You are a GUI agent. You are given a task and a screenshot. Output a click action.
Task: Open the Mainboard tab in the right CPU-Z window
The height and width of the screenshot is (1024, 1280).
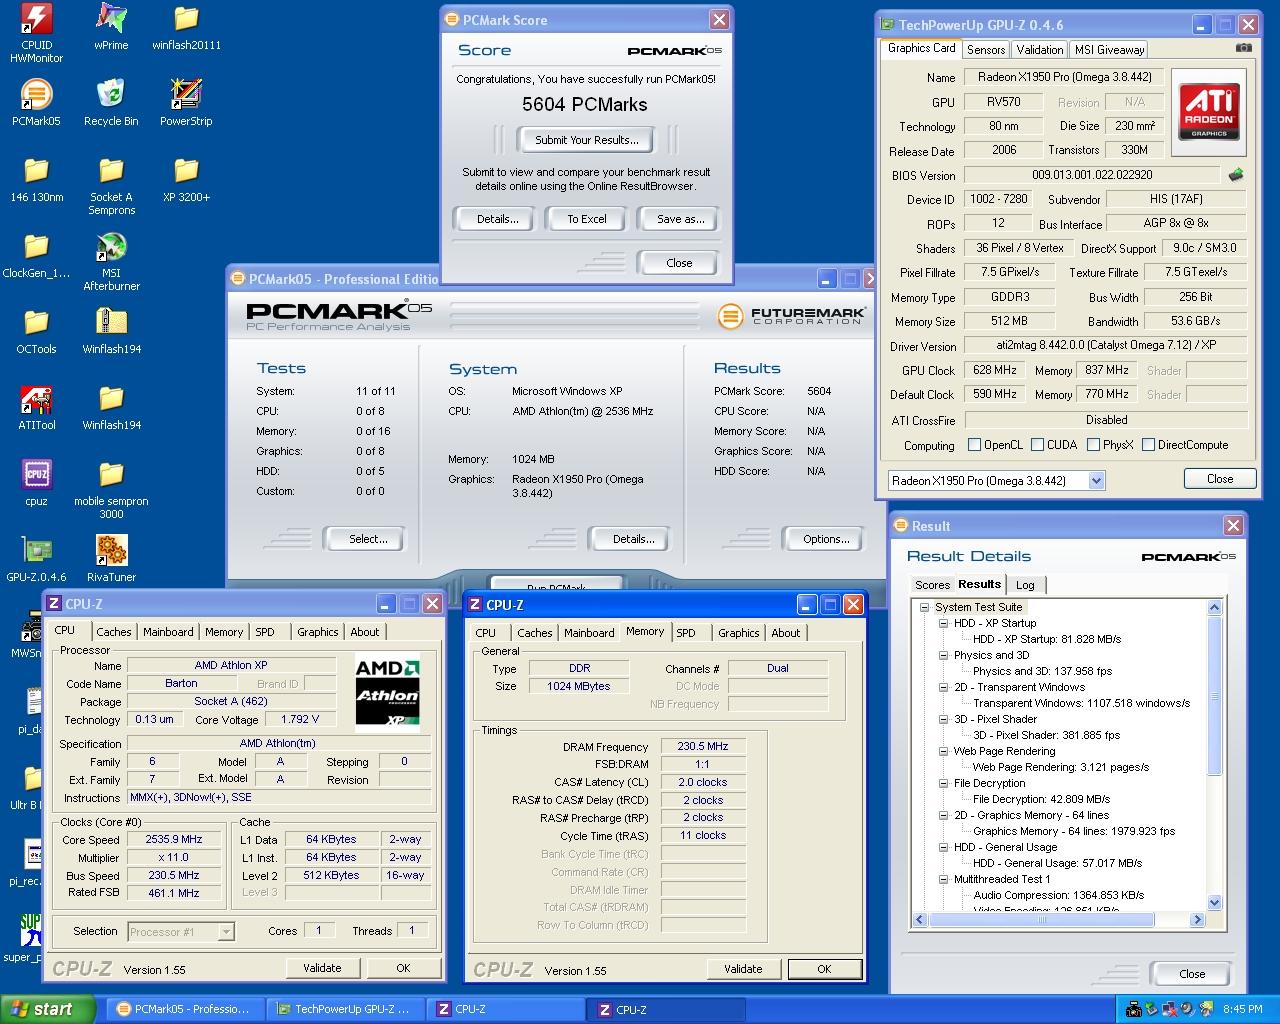pyautogui.click(x=589, y=633)
